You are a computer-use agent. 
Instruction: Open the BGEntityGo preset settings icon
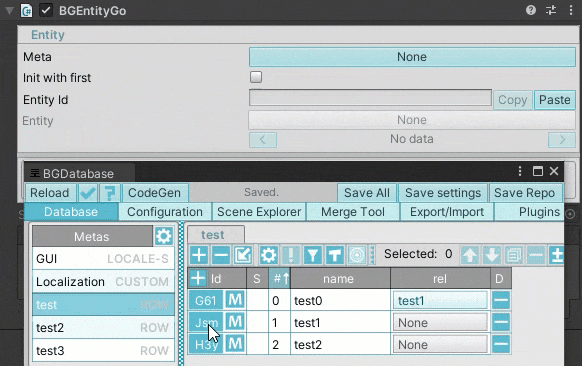click(x=551, y=10)
